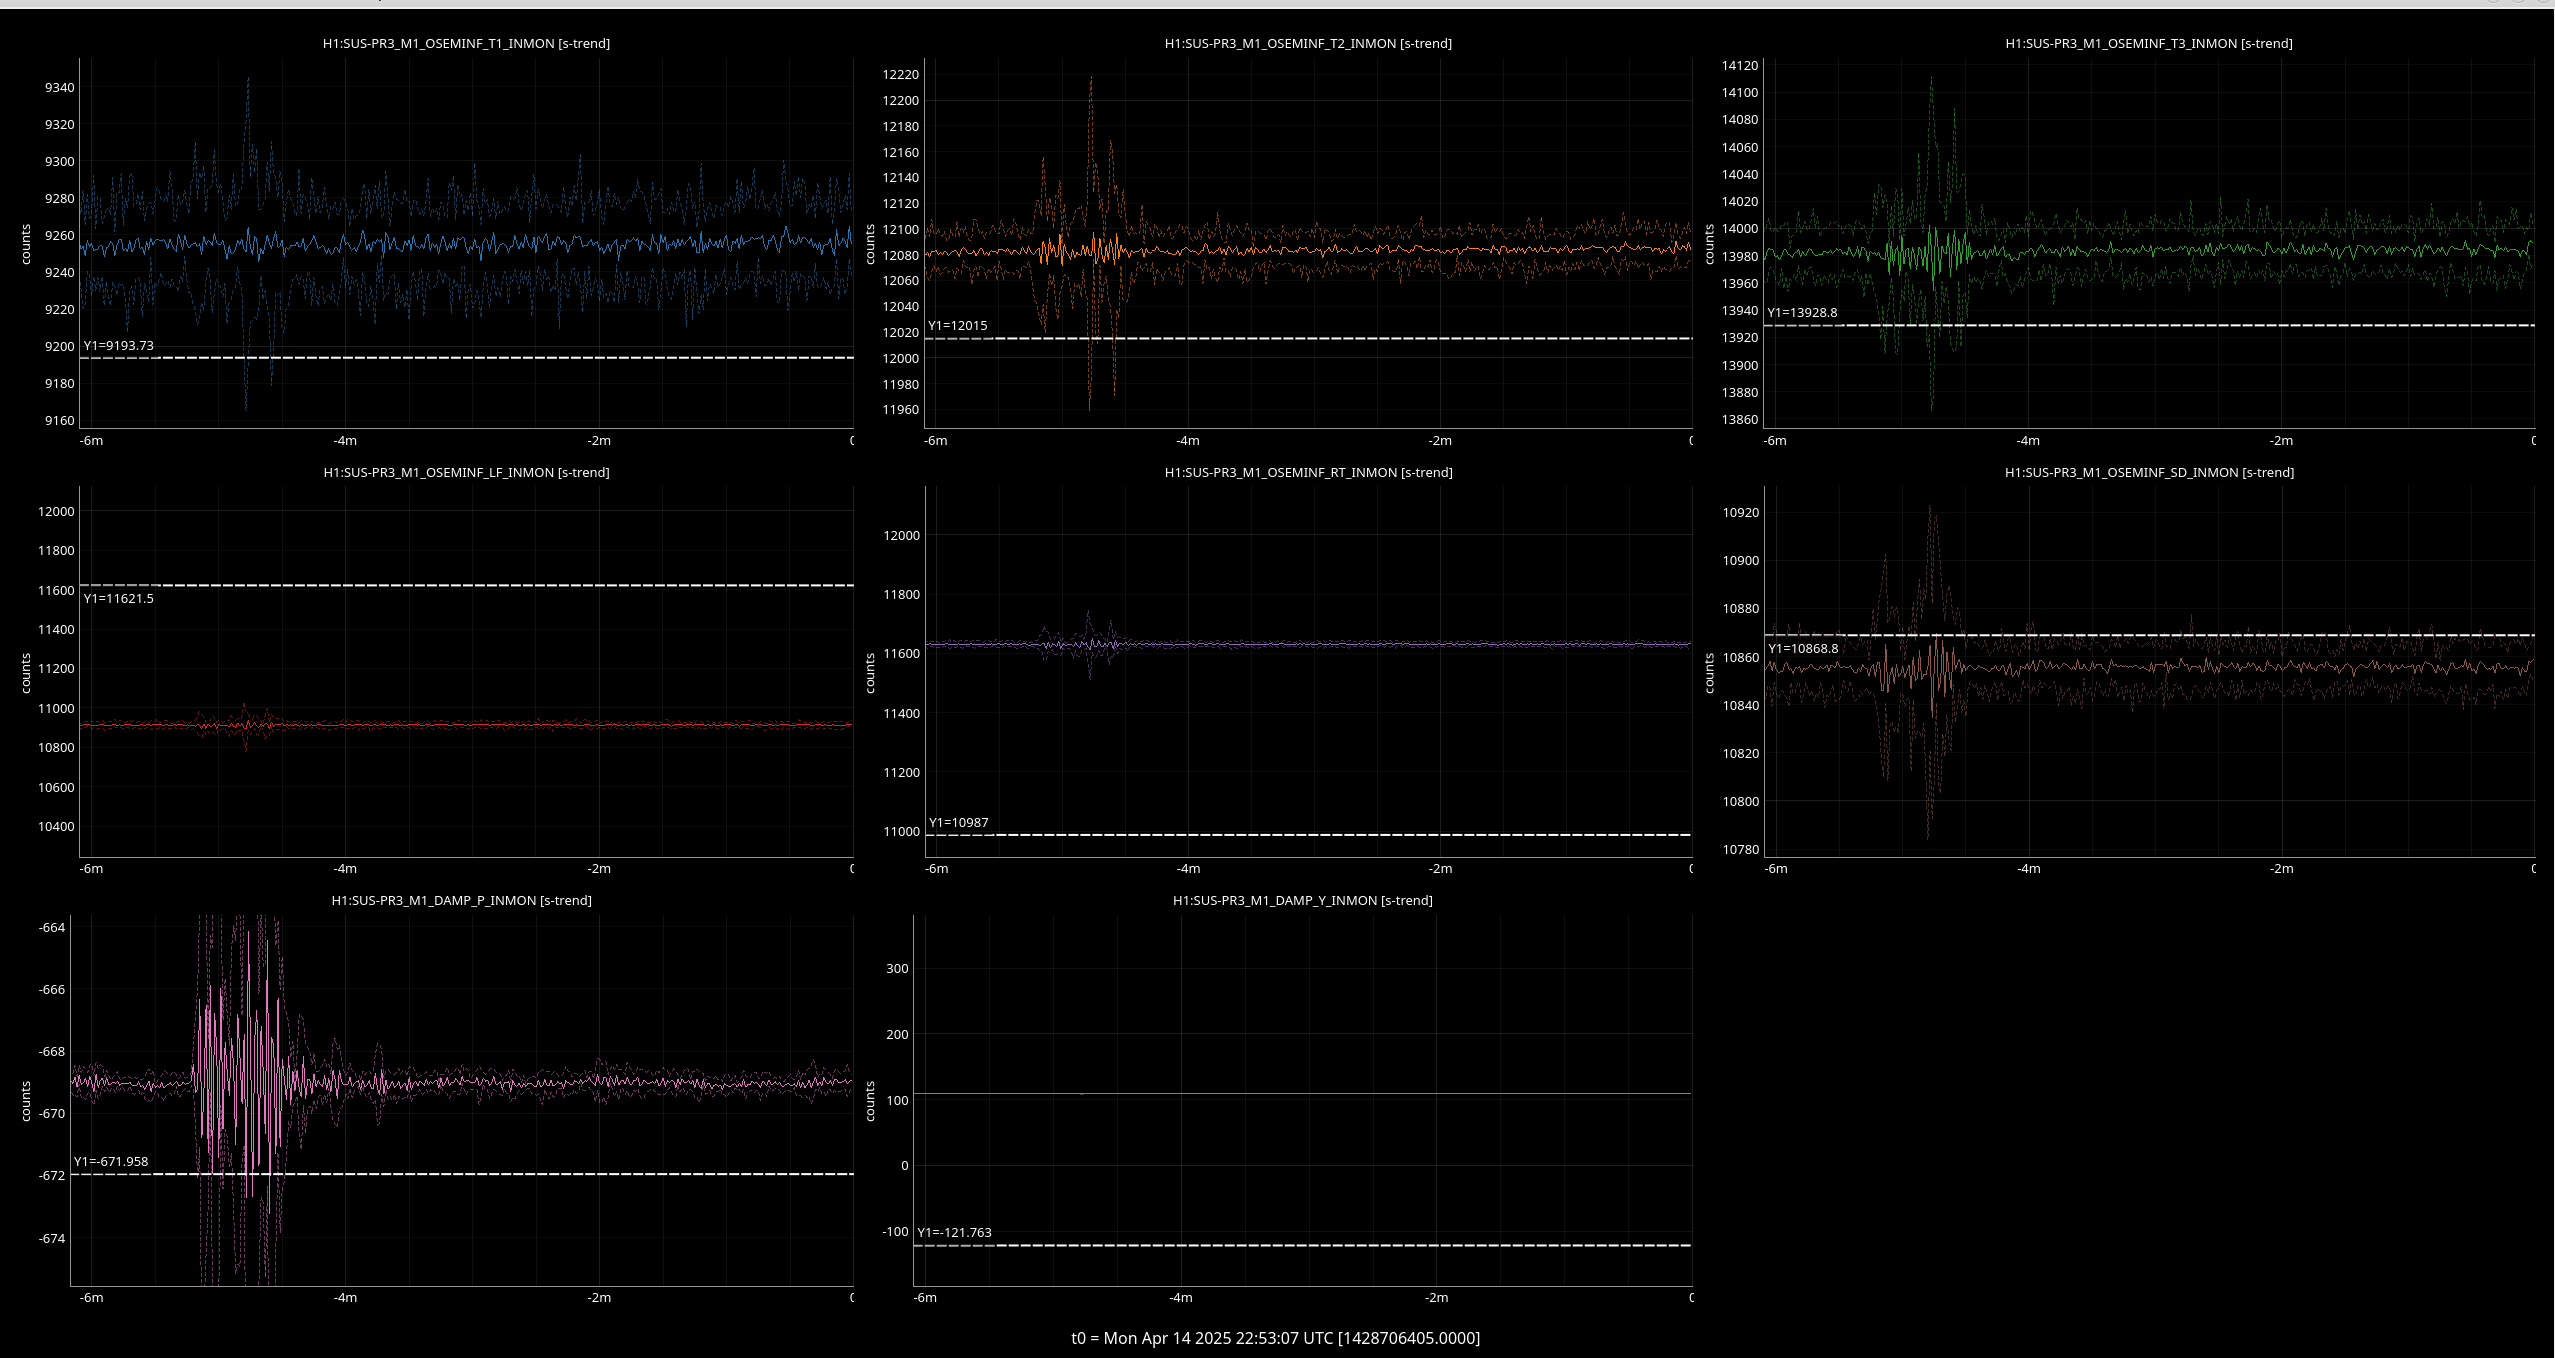Screen dimensions: 2555x1358
Task: Click the 300 tick on DAMP_Y plot axis
Action: (x=897, y=969)
